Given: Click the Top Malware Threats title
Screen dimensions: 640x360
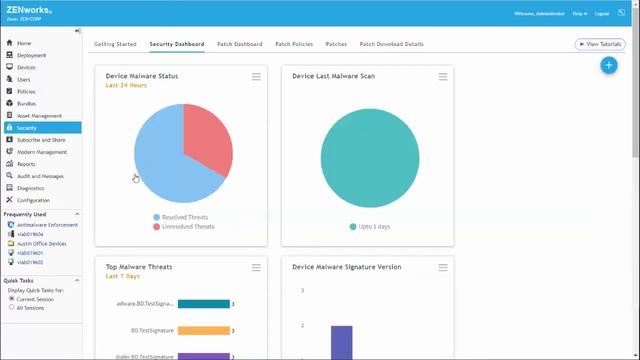Looking at the screenshot, I should [139, 267].
